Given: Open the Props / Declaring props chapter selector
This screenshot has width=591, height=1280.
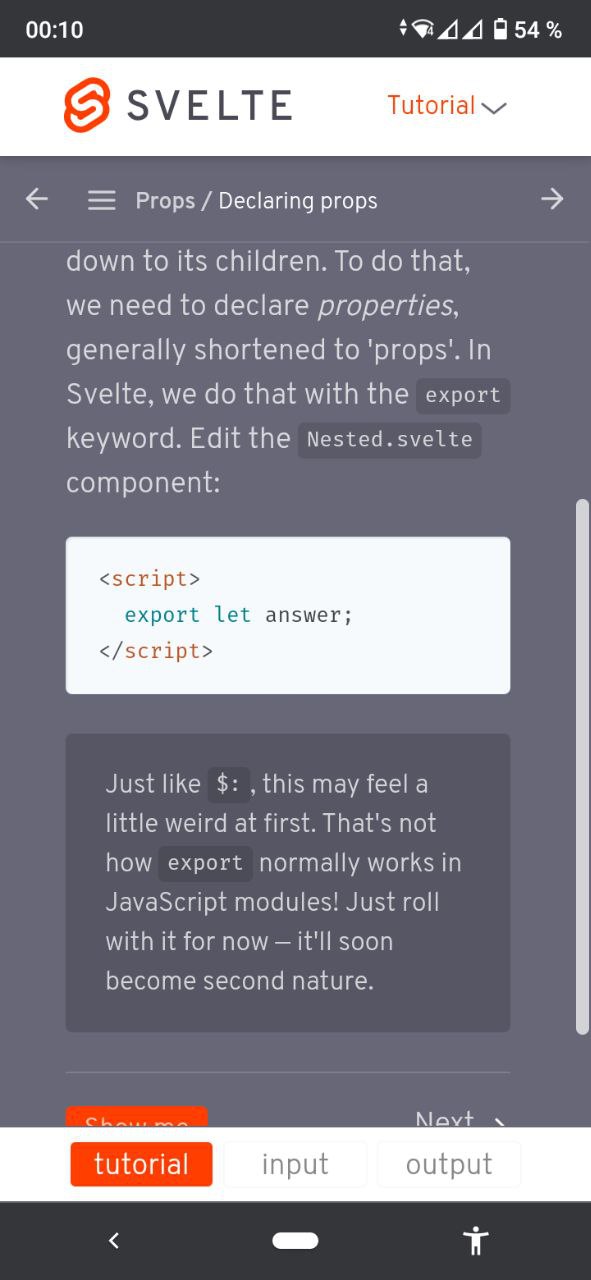Looking at the screenshot, I should click(x=257, y=200).
